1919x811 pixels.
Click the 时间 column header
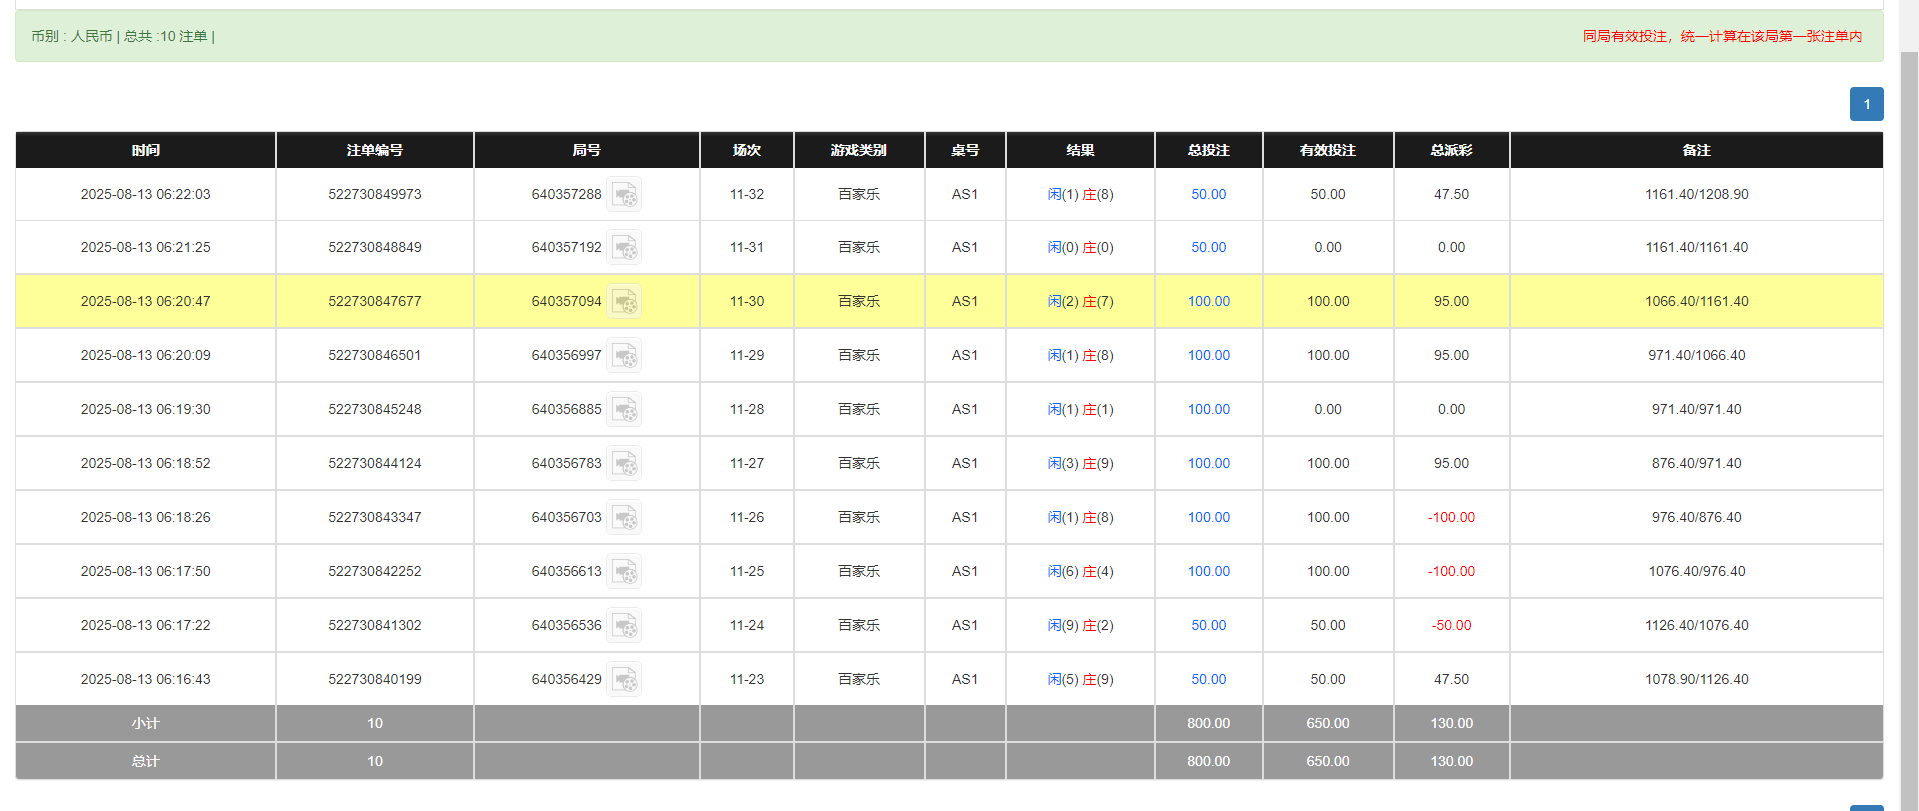click(x=146, y=150)
